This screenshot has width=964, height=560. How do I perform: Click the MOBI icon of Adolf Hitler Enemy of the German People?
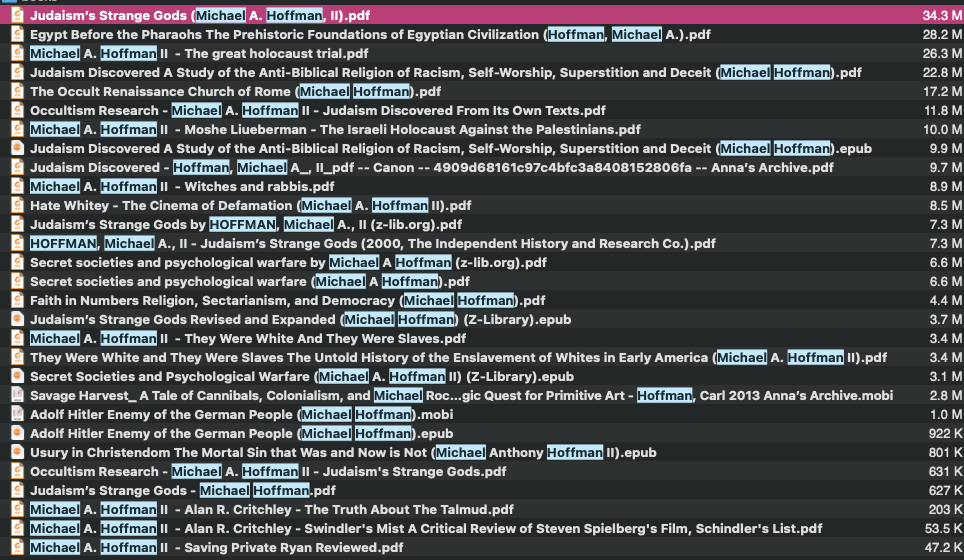point(18,414)
